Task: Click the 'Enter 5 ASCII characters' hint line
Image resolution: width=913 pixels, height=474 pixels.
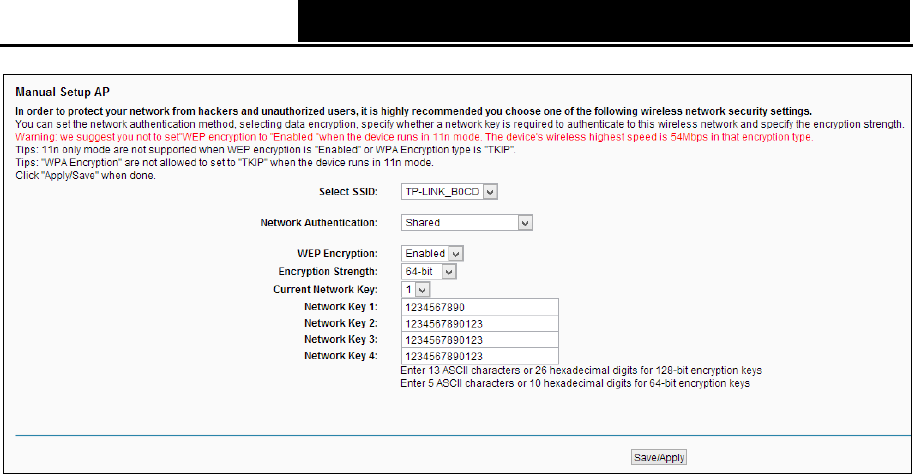Action: pos(575,383)
